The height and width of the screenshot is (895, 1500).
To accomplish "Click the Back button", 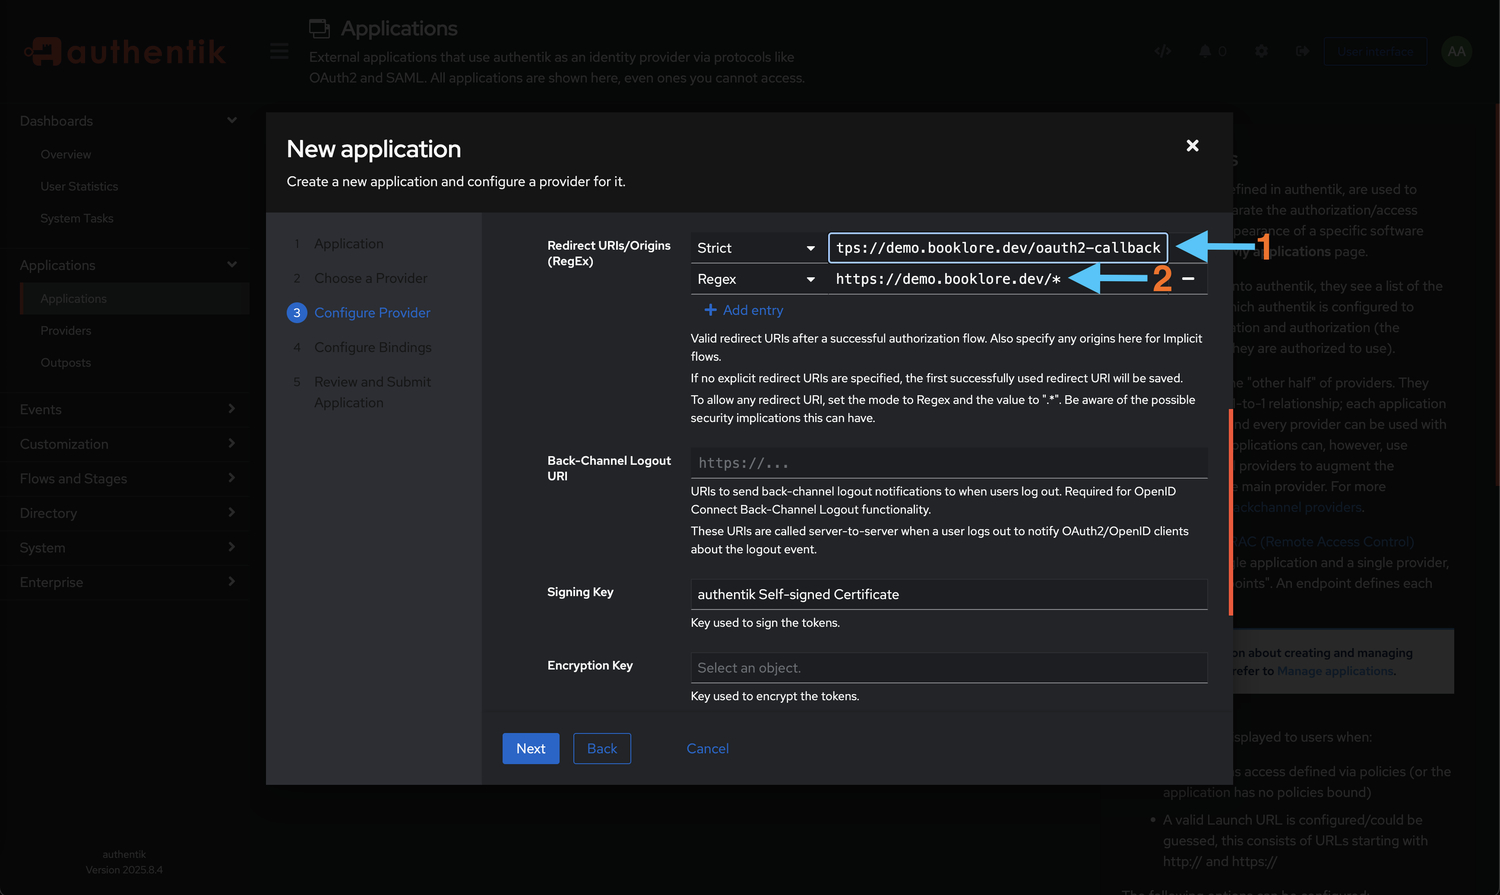I will point(602,749).
